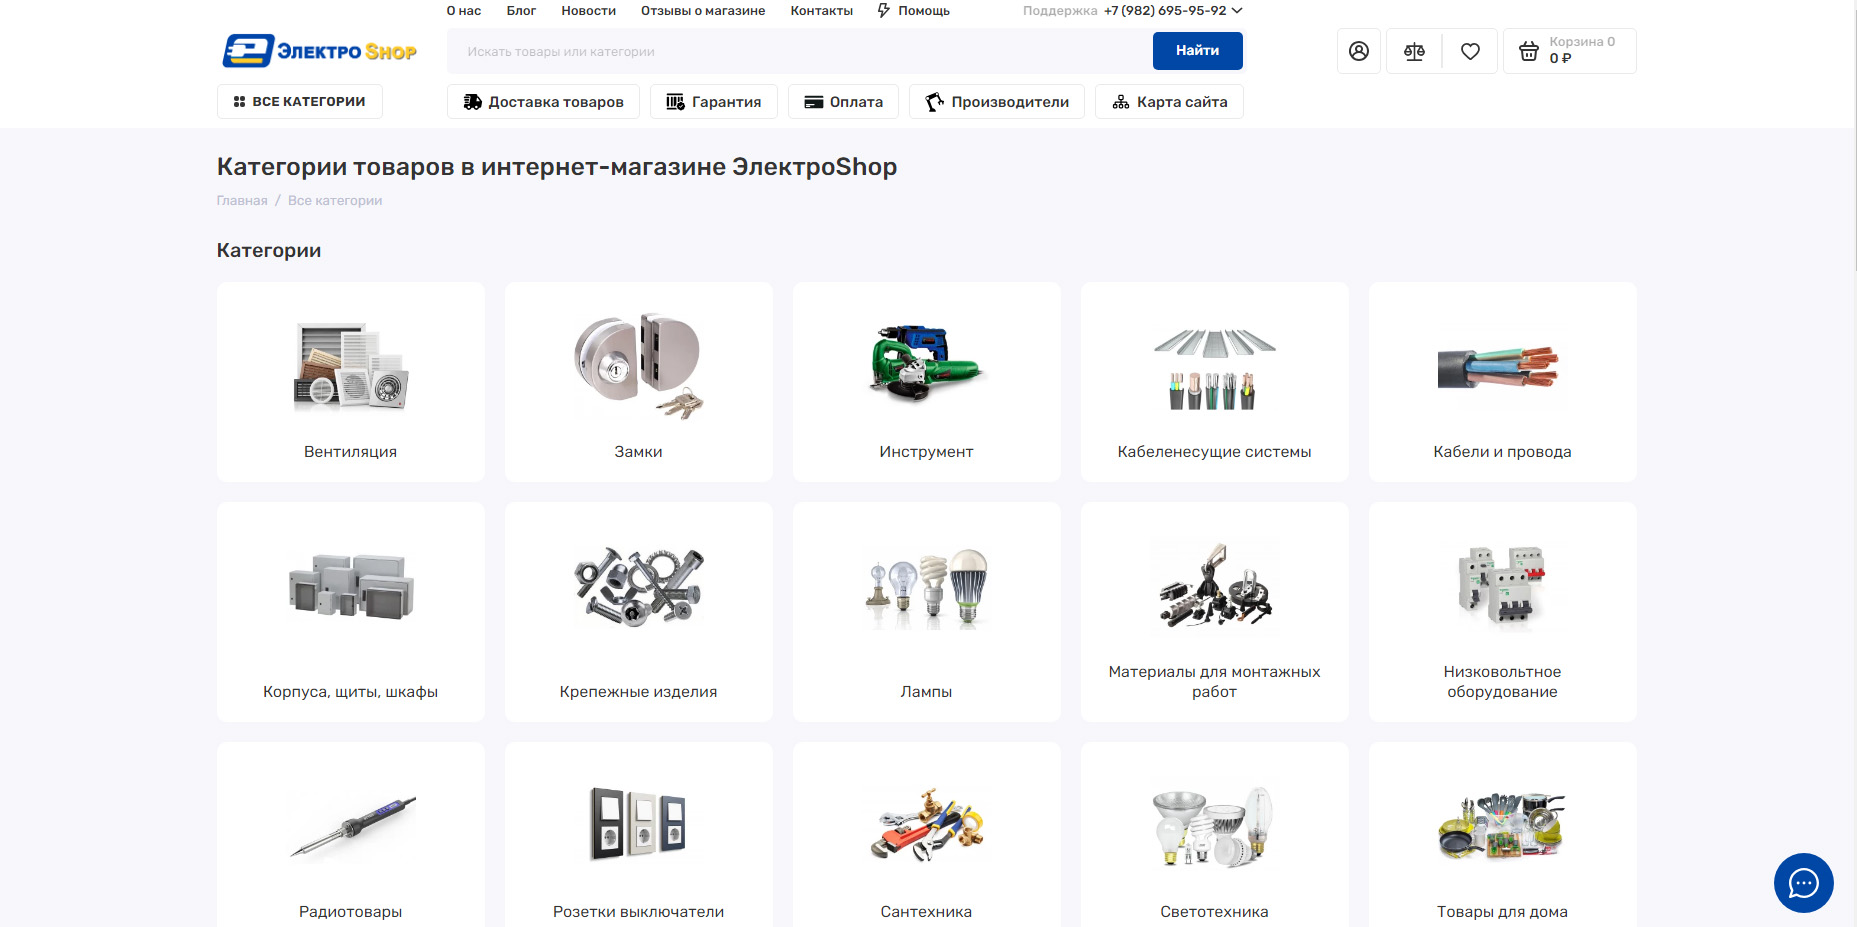Open Корпуса, щиты, шкафы image
1857x927 pixels.
click(x=351, y=586)
